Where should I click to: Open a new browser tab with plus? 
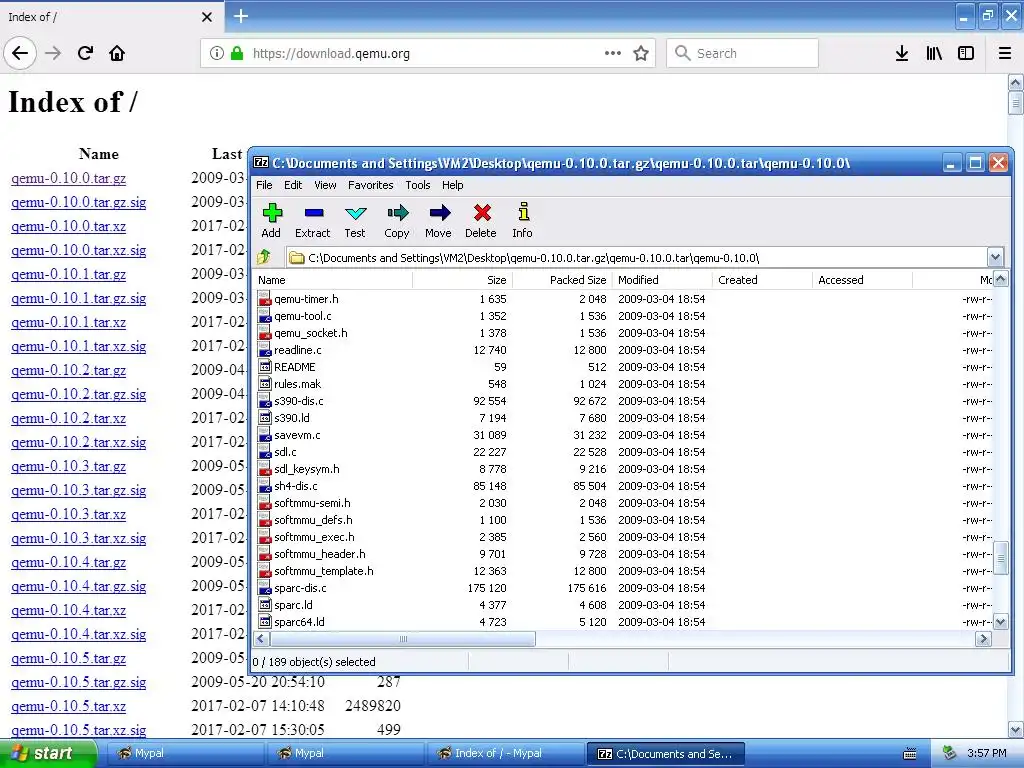point(241,16)
